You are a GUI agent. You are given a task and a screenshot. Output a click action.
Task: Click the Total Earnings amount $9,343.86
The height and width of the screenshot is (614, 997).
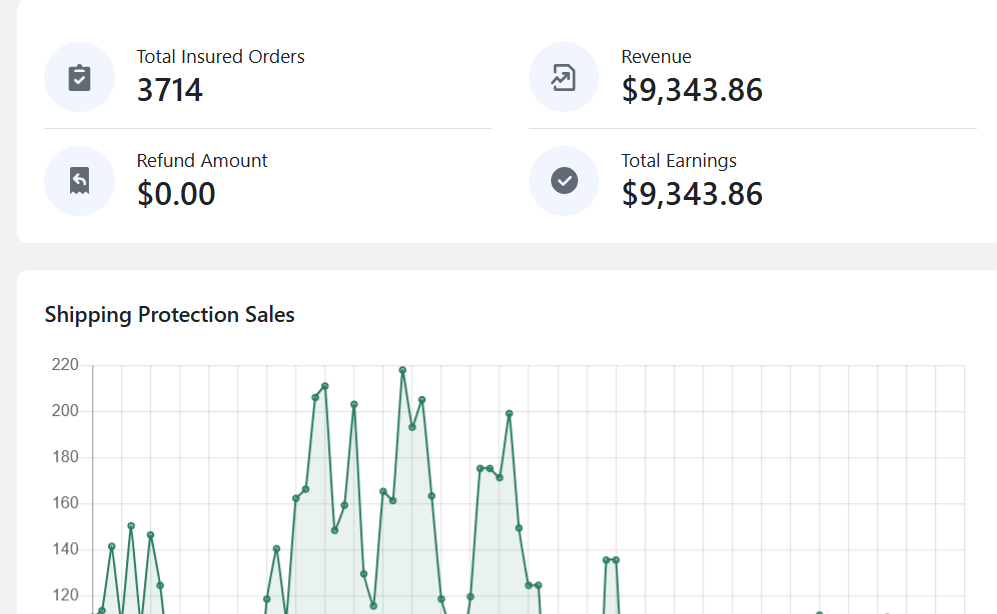(x=692, y=193)
